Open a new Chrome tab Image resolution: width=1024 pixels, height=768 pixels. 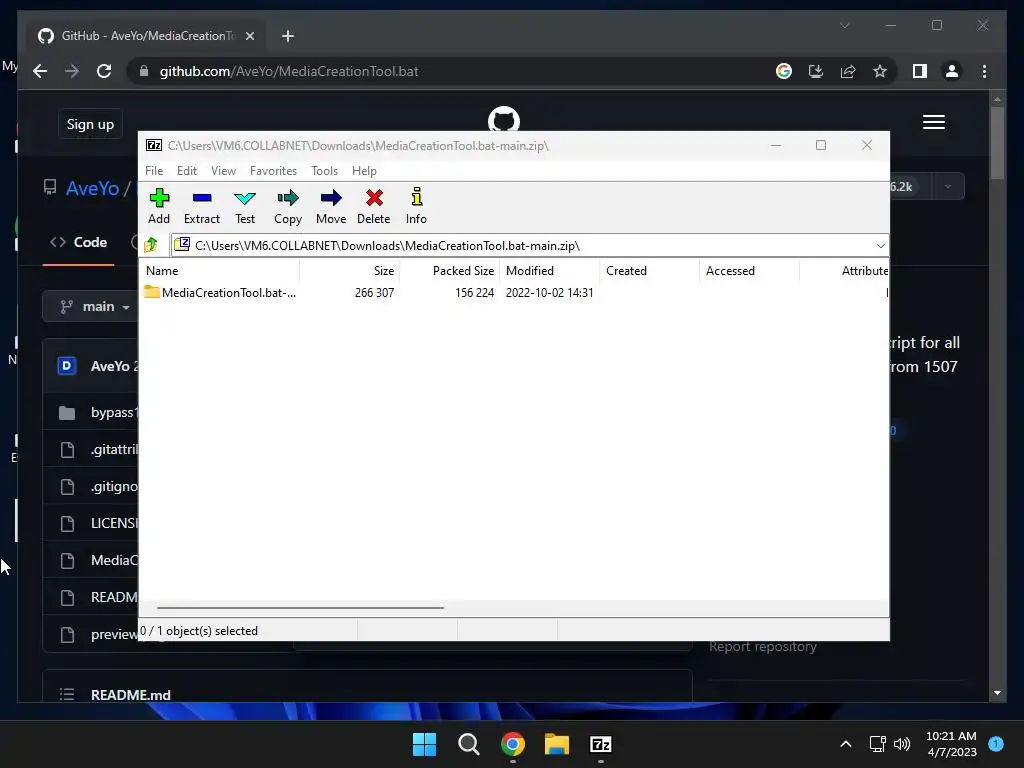(288, 36)
